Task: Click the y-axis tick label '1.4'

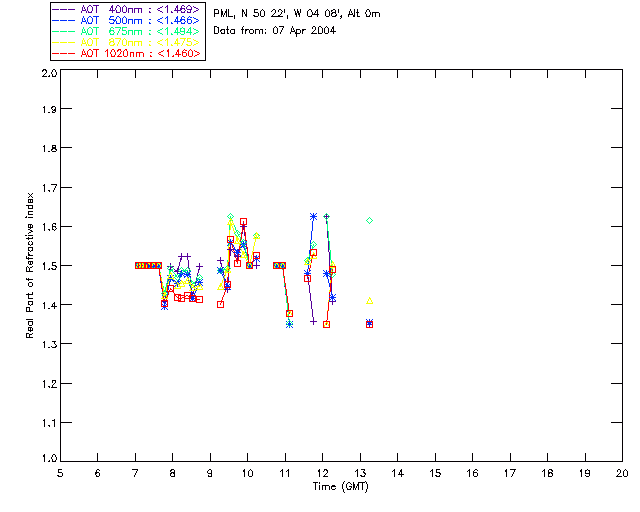Action: point(49,305)
